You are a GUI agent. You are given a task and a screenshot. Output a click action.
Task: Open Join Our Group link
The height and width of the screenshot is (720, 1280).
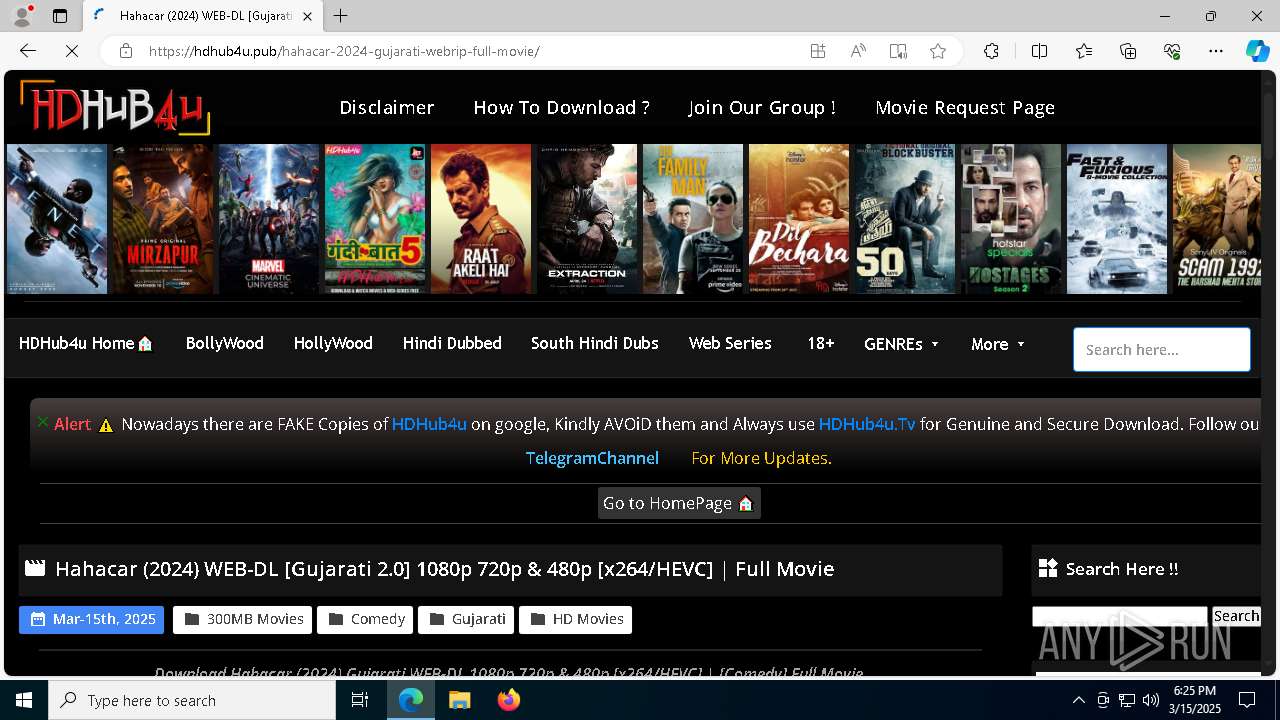pyautogui.click(x=762, y=107)
